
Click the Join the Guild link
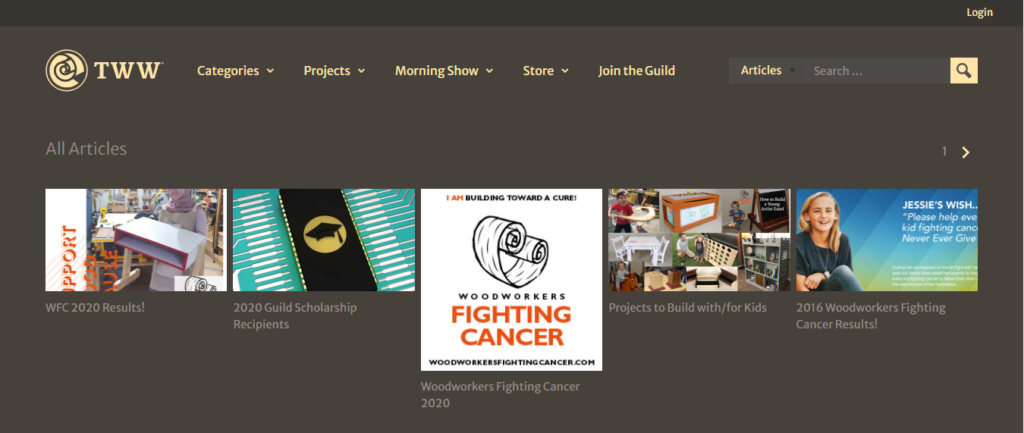tap(637, 71)
